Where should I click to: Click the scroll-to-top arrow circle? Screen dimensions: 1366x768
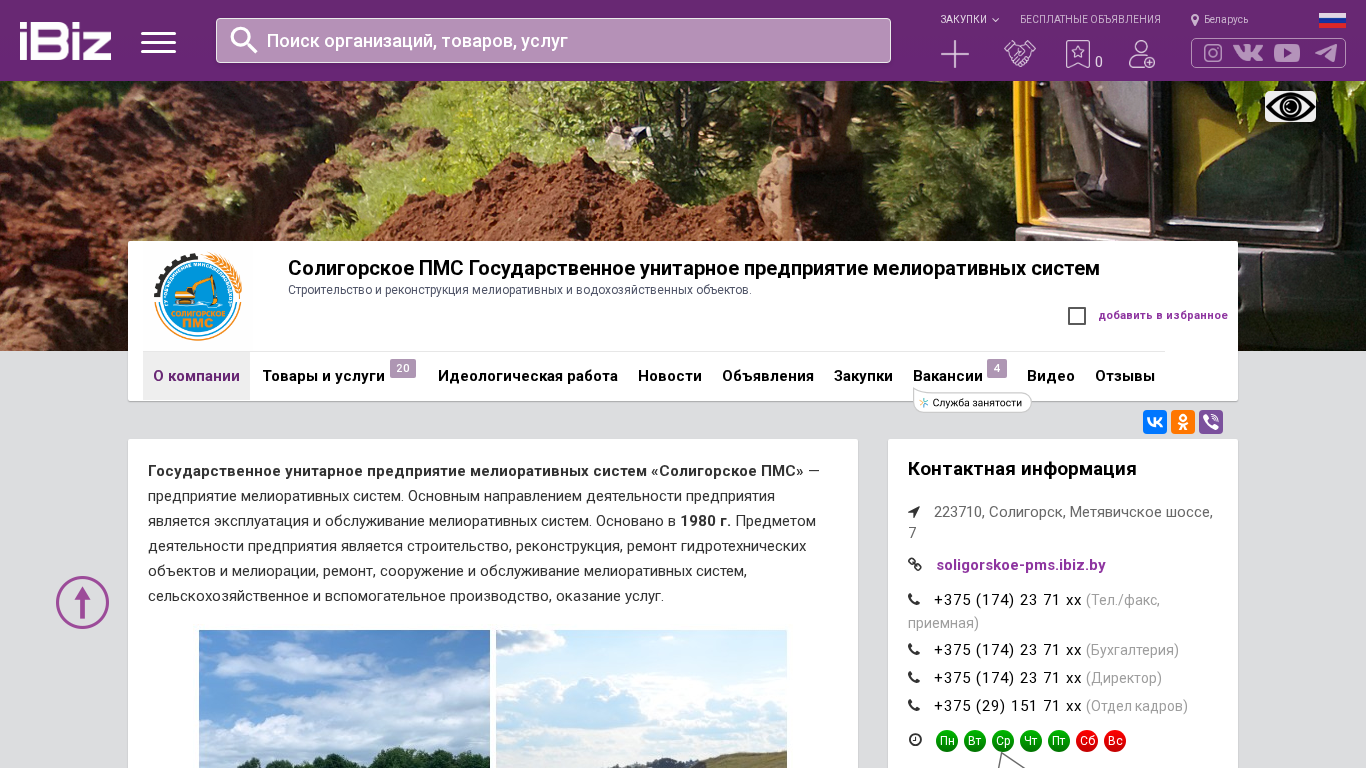82,602
